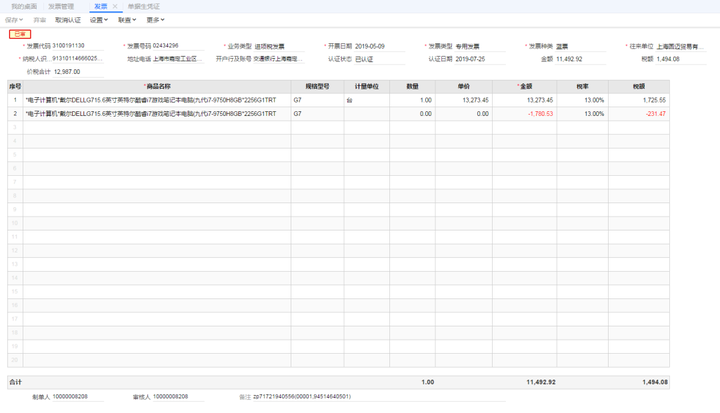720x413 pixels.
Task: Close the 发票 tab
Action: pos(115,6)
